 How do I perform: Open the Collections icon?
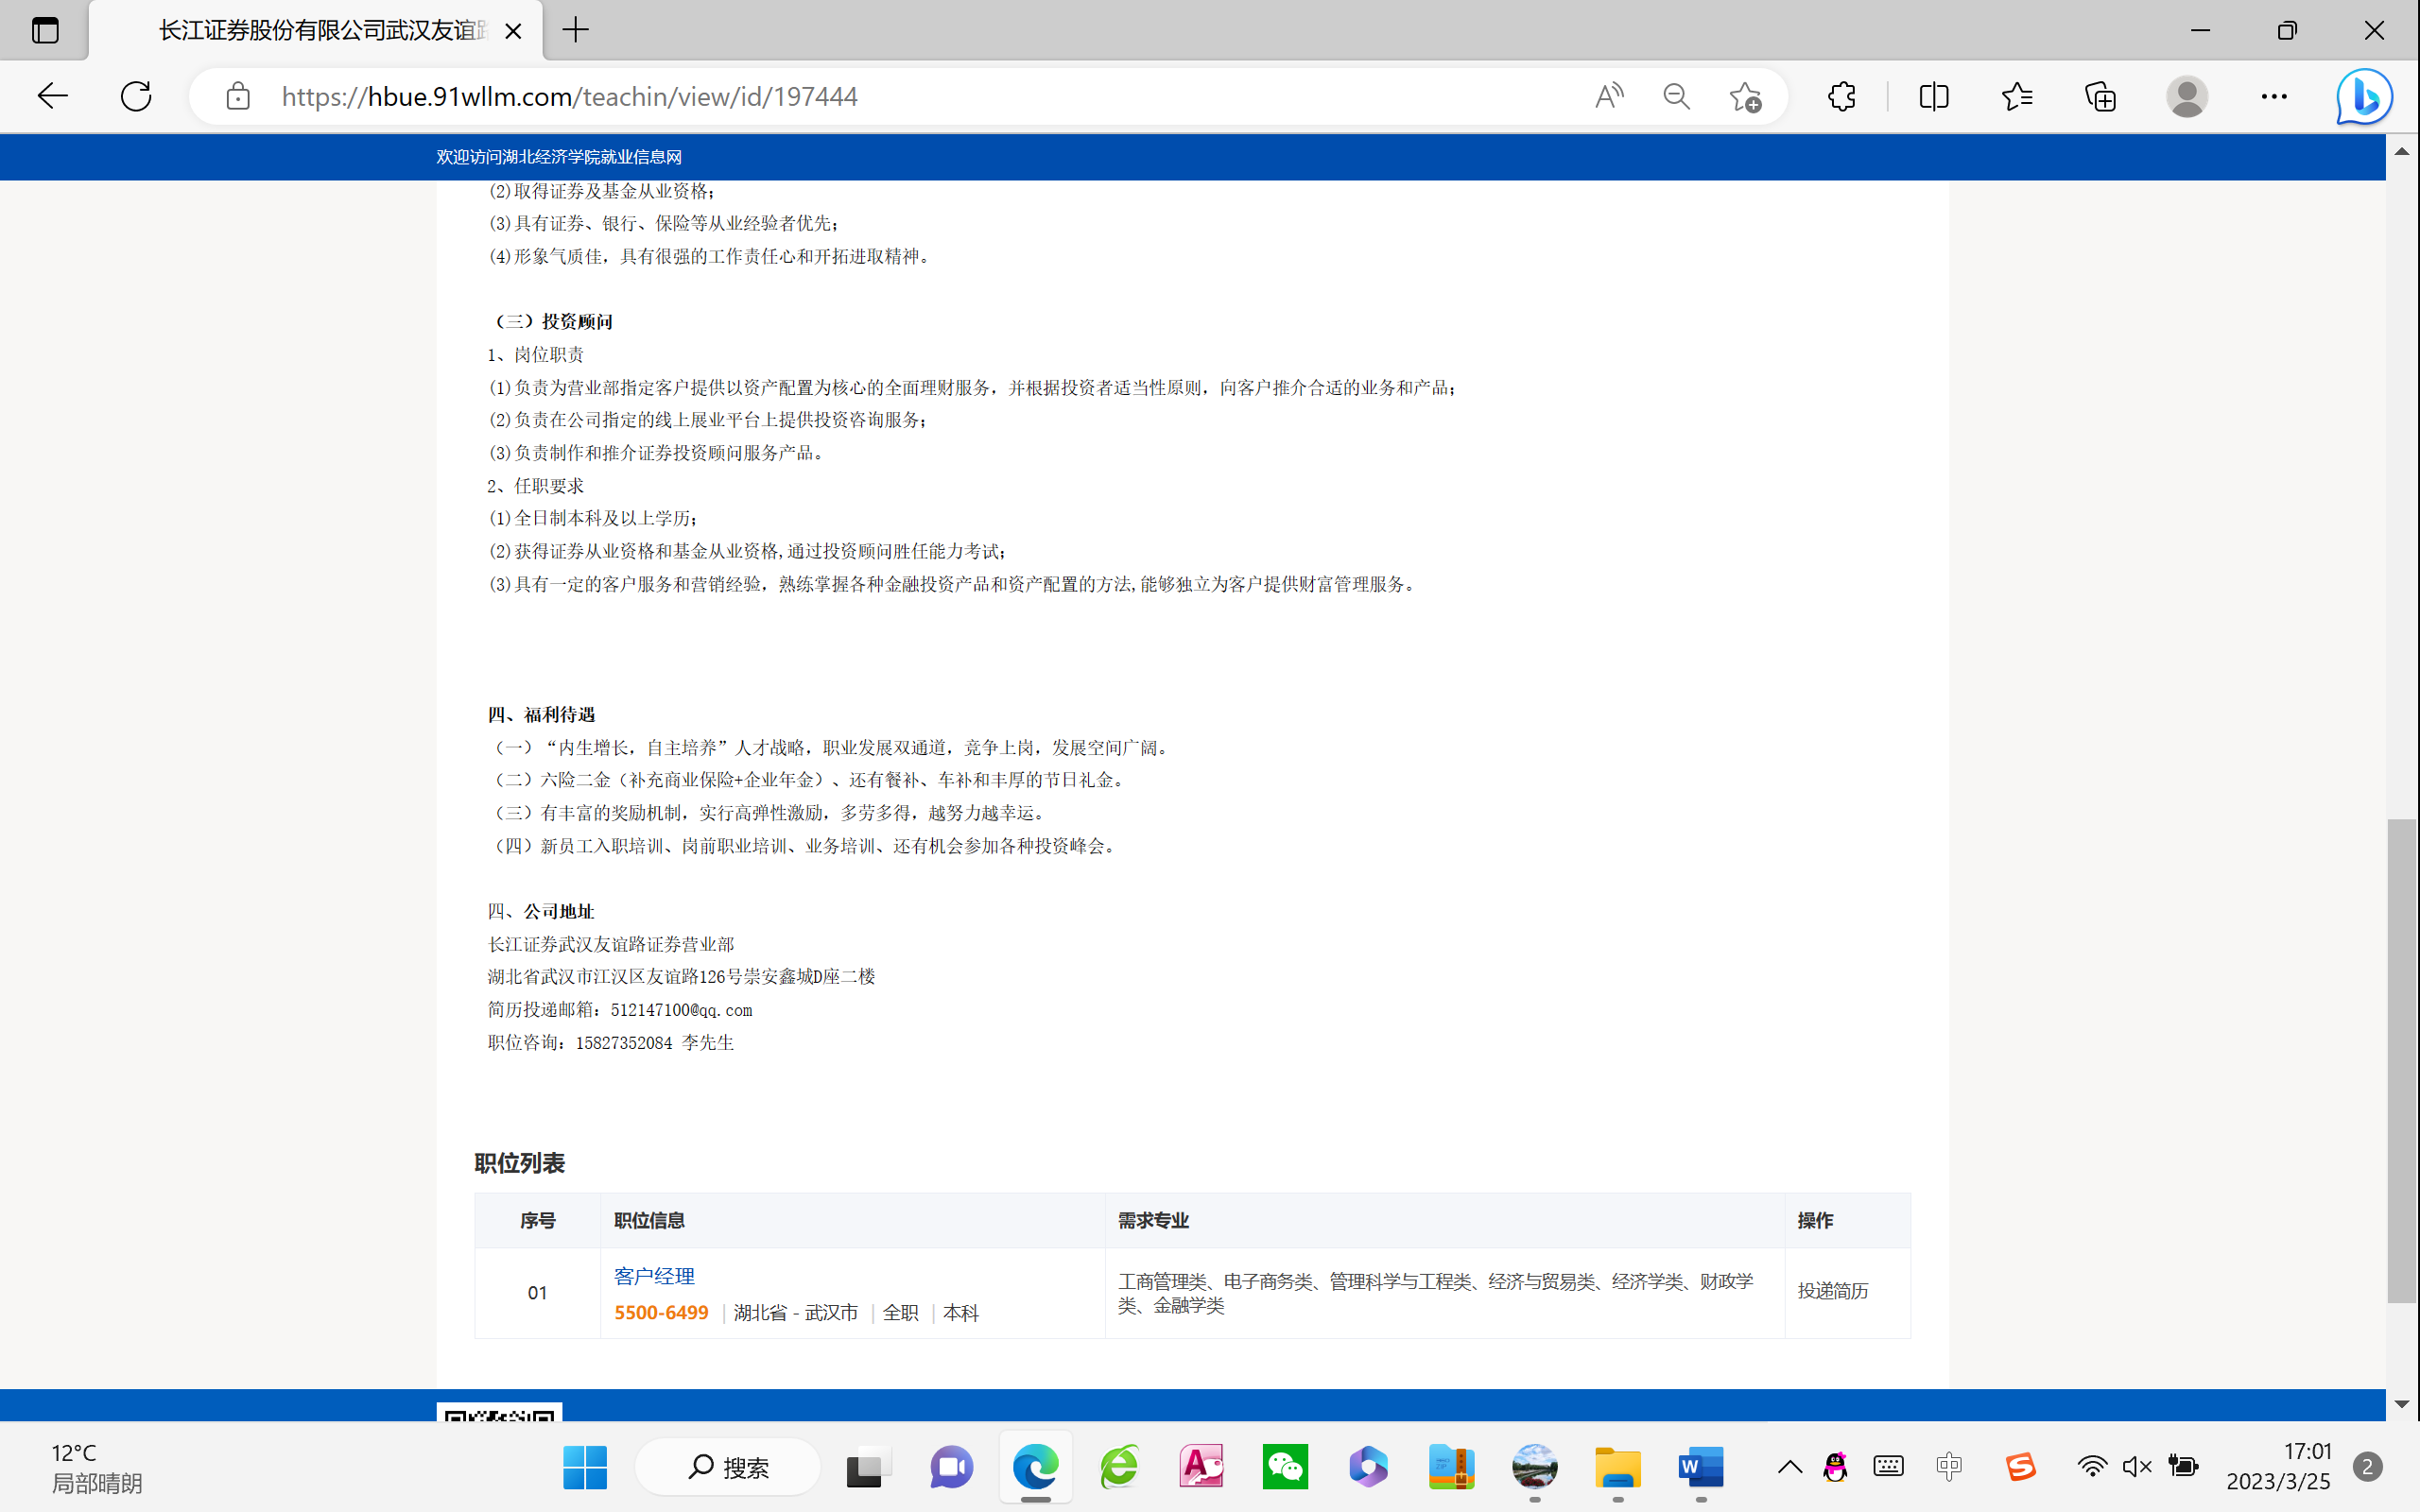[x=2100, y=96]
